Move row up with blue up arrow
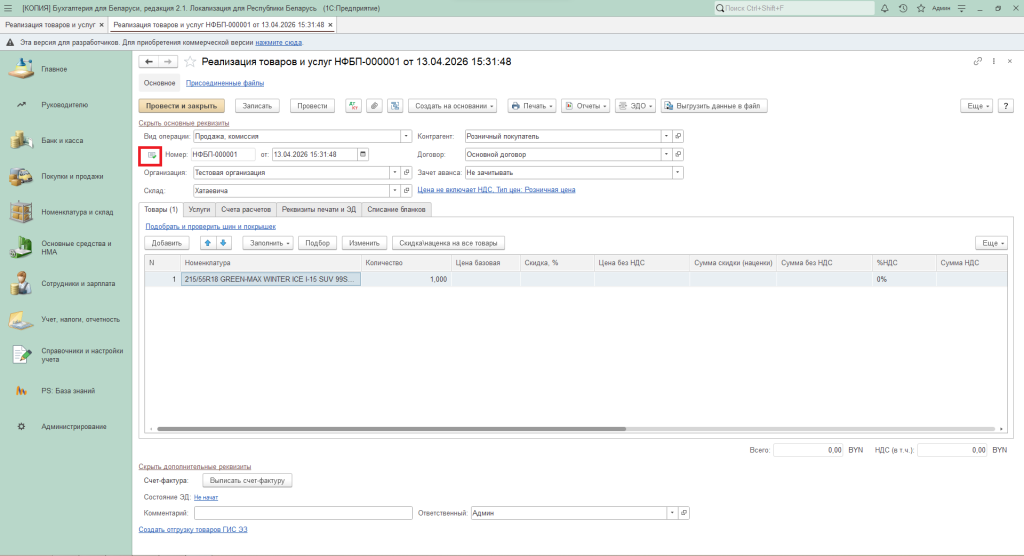The height and width of the screenshot is (556, 1024). tap(208, 243)
